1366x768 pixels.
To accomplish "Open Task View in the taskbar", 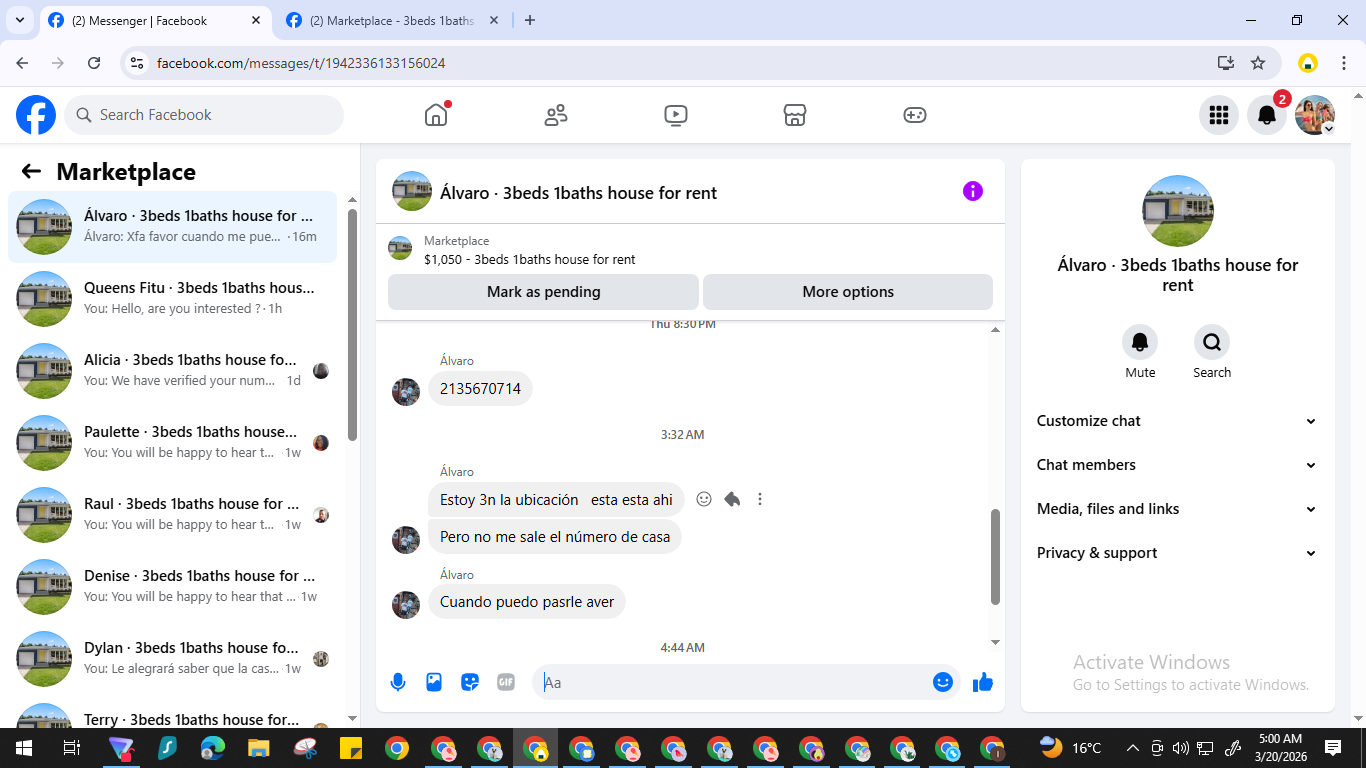I will (x=71, y=748).
